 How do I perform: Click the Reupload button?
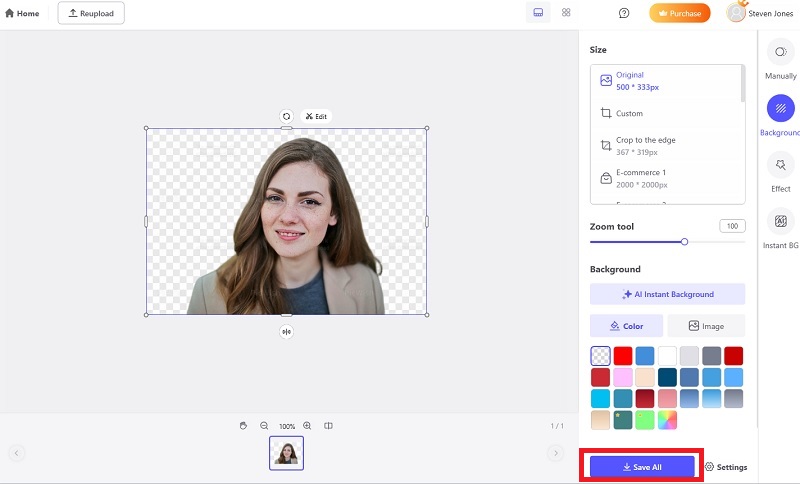pyautogui.click(x=91, y=13)
